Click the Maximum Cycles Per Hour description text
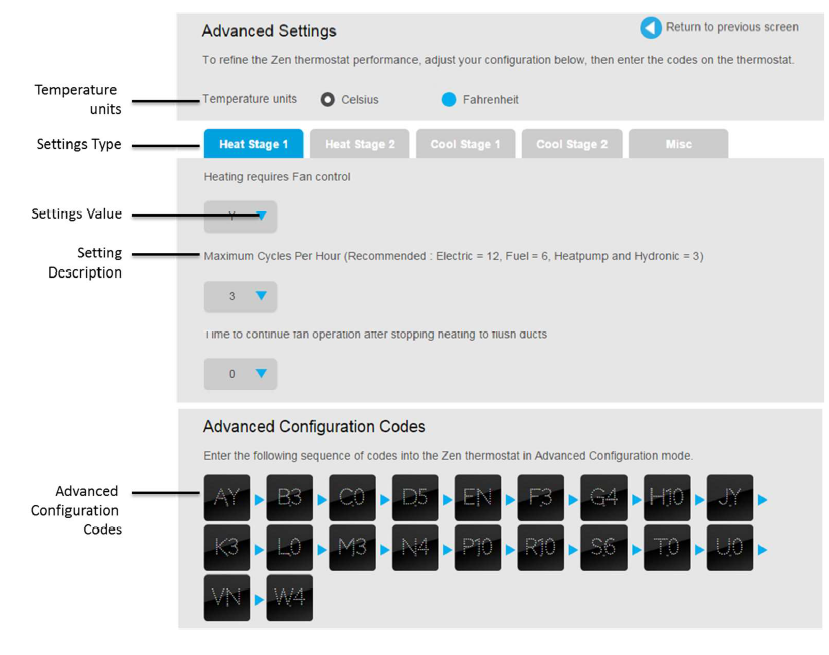Screen dimensions: 829x655 tap(454, 256)
